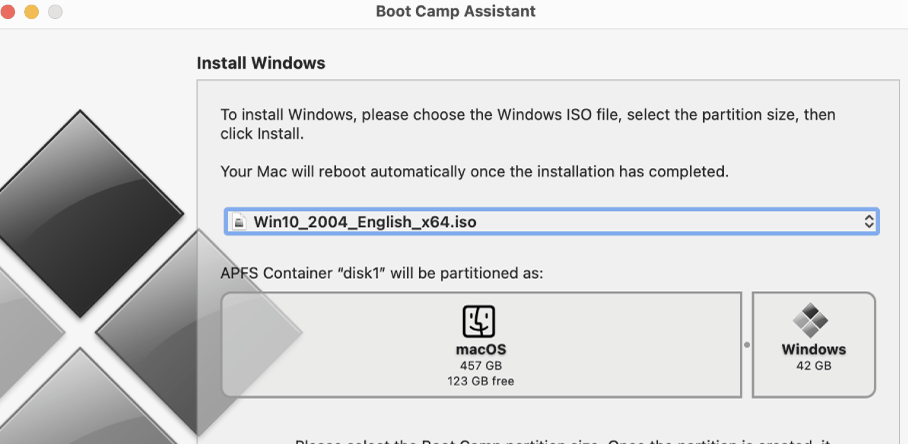Screen dimensions: 908x444
Task: Click the "457 GB" macOS size text
Action: (481, 366)
